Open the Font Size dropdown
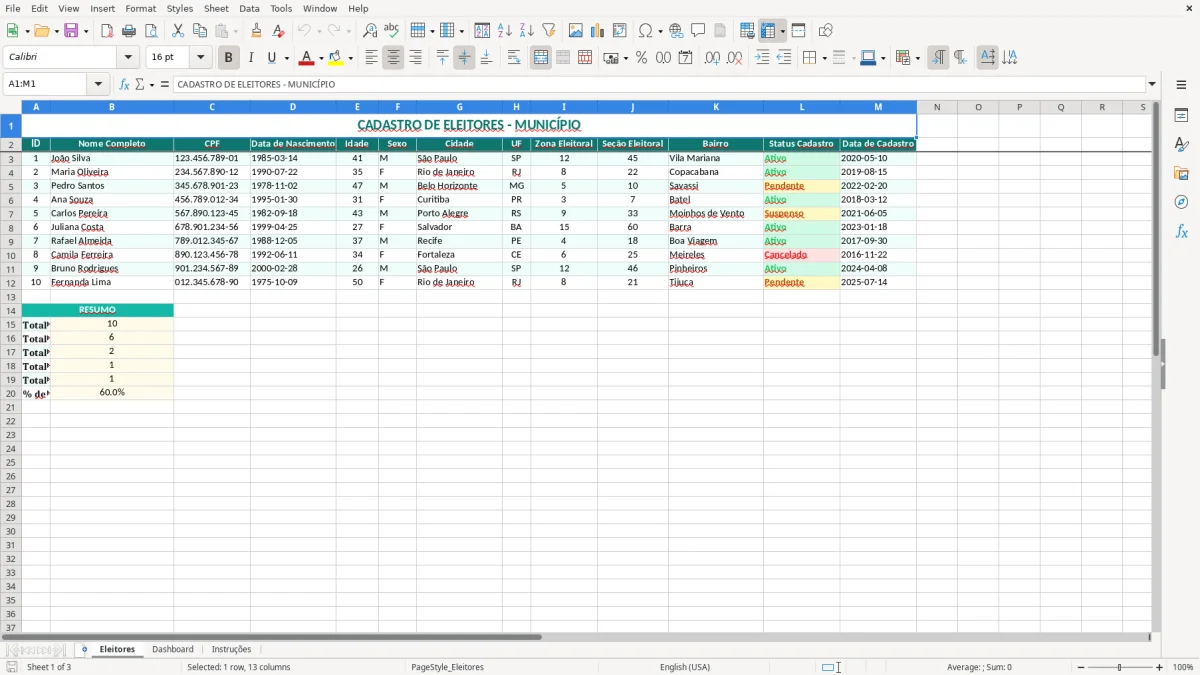The width and height of the screenshot is (1200, 675). 200,58
